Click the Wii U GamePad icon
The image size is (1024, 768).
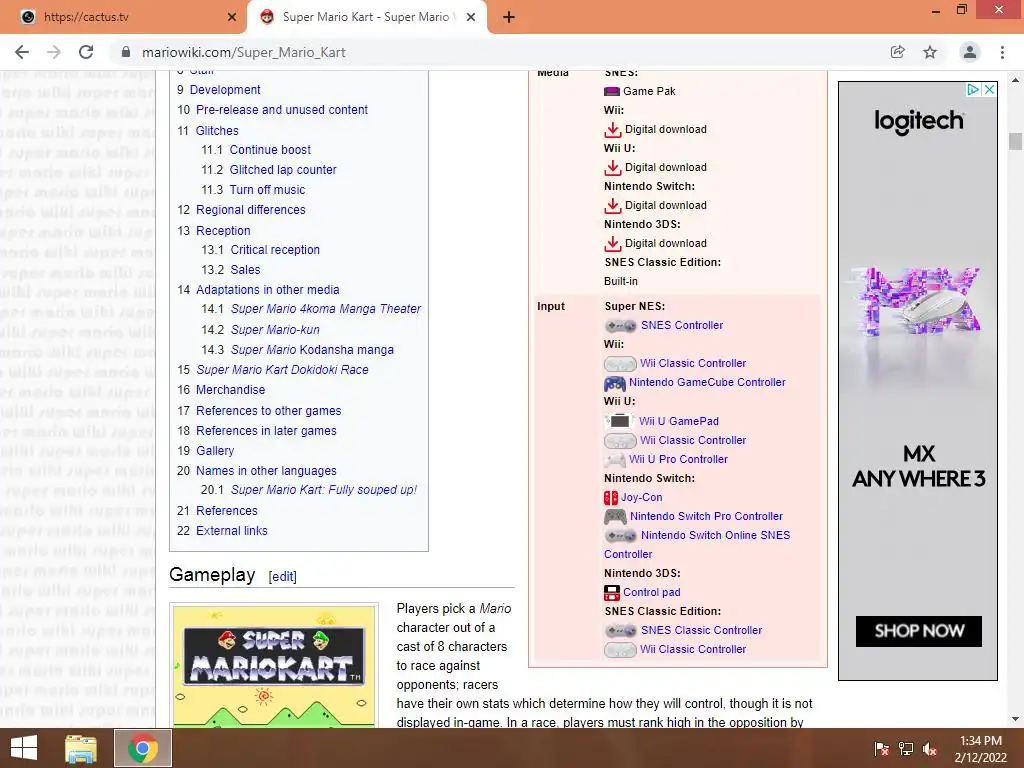click(x=619, y=421)
